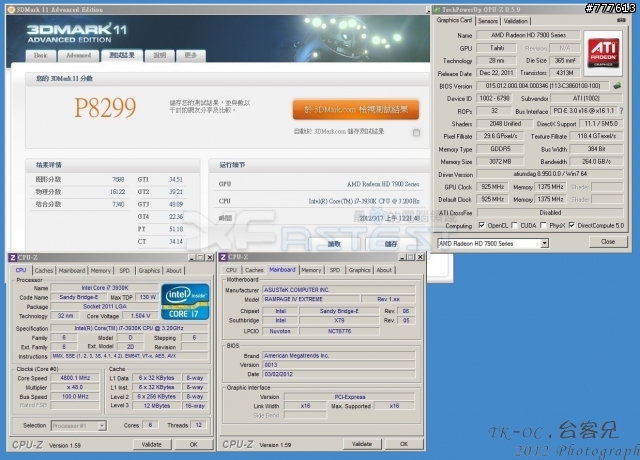Open Memory tab in right CPU-Z window

pos(311,270)
